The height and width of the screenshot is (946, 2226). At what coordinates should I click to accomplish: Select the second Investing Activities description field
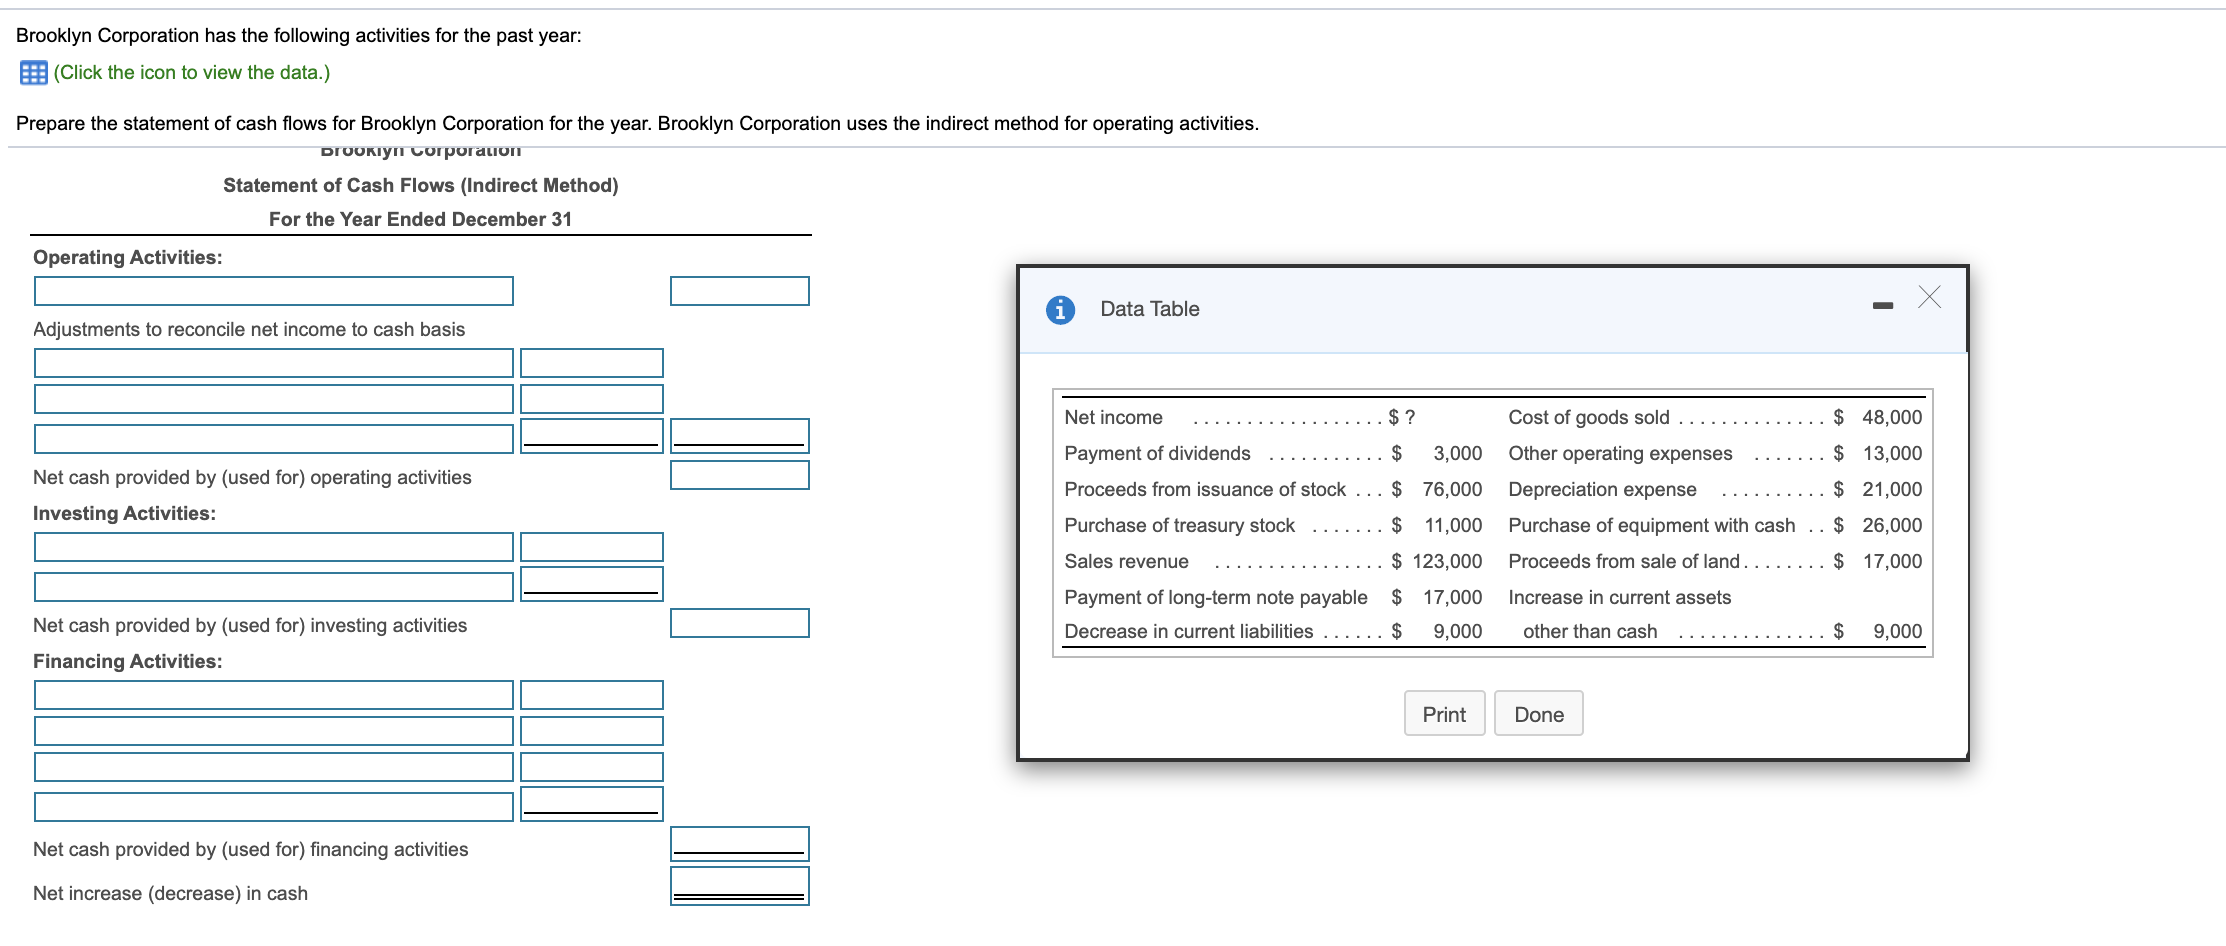[274, 587]
